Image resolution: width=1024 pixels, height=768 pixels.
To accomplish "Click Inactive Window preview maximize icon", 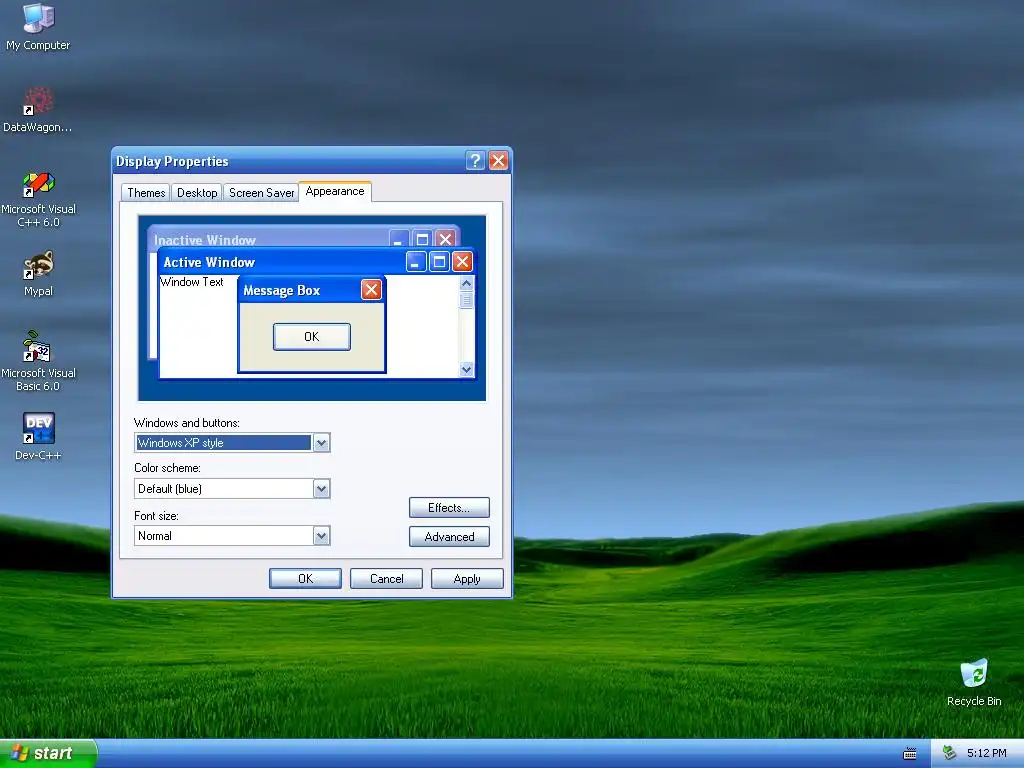I will click(423, 239).
